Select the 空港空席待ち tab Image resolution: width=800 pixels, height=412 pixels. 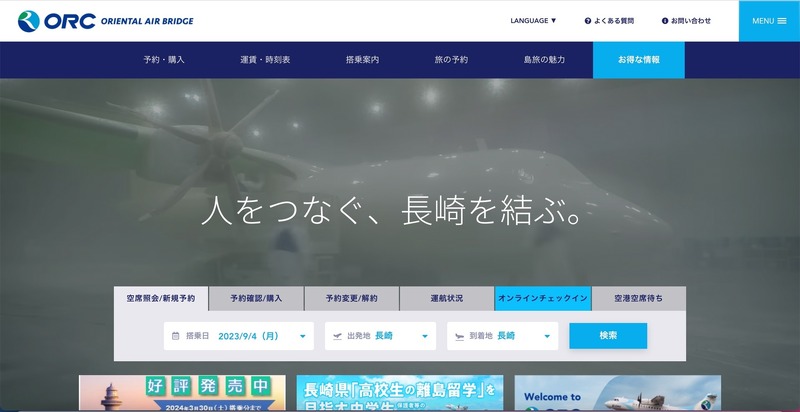(638, 298)
